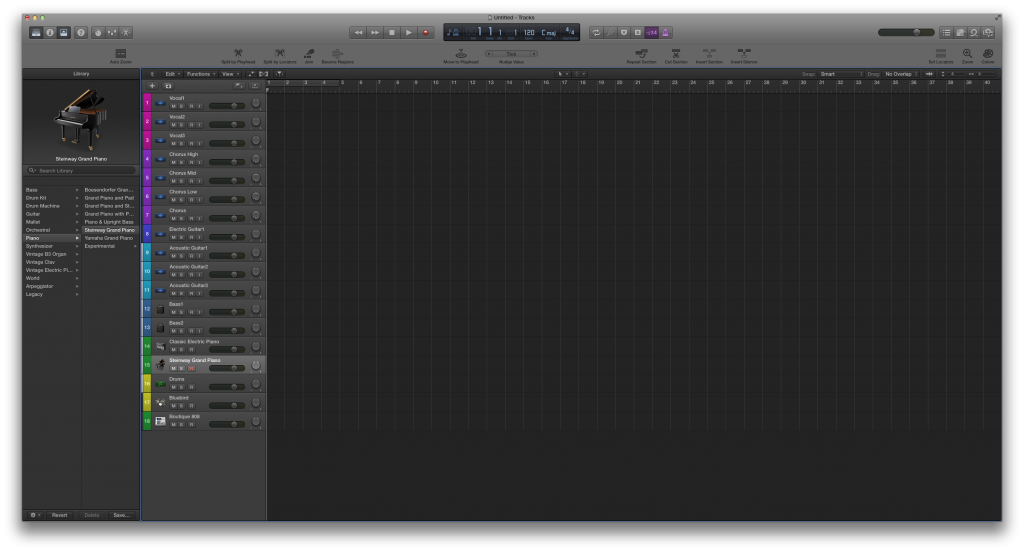Open the Drag No Overlap dropdown
Screen dimensions: 1024x552
[x=901, y=74]
